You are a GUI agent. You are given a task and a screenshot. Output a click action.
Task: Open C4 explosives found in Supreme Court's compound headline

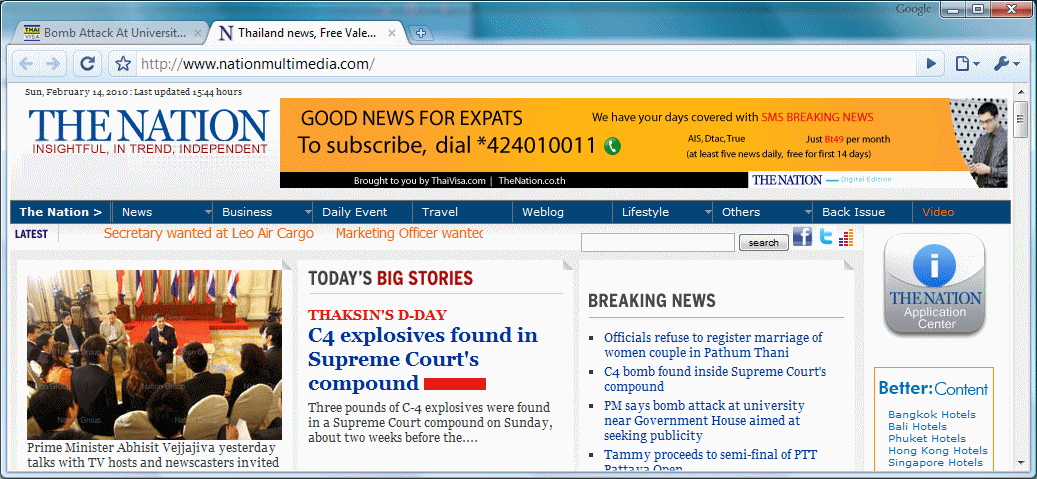pos(423,359)
